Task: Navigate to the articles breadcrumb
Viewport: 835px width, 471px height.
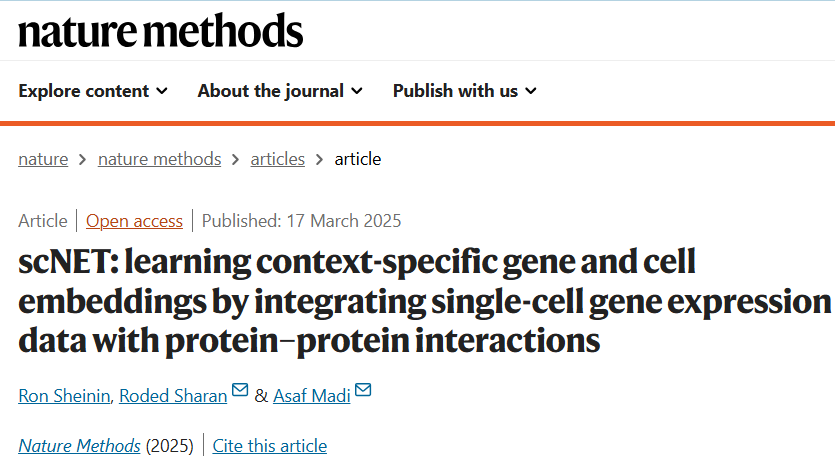Action: 277,159
